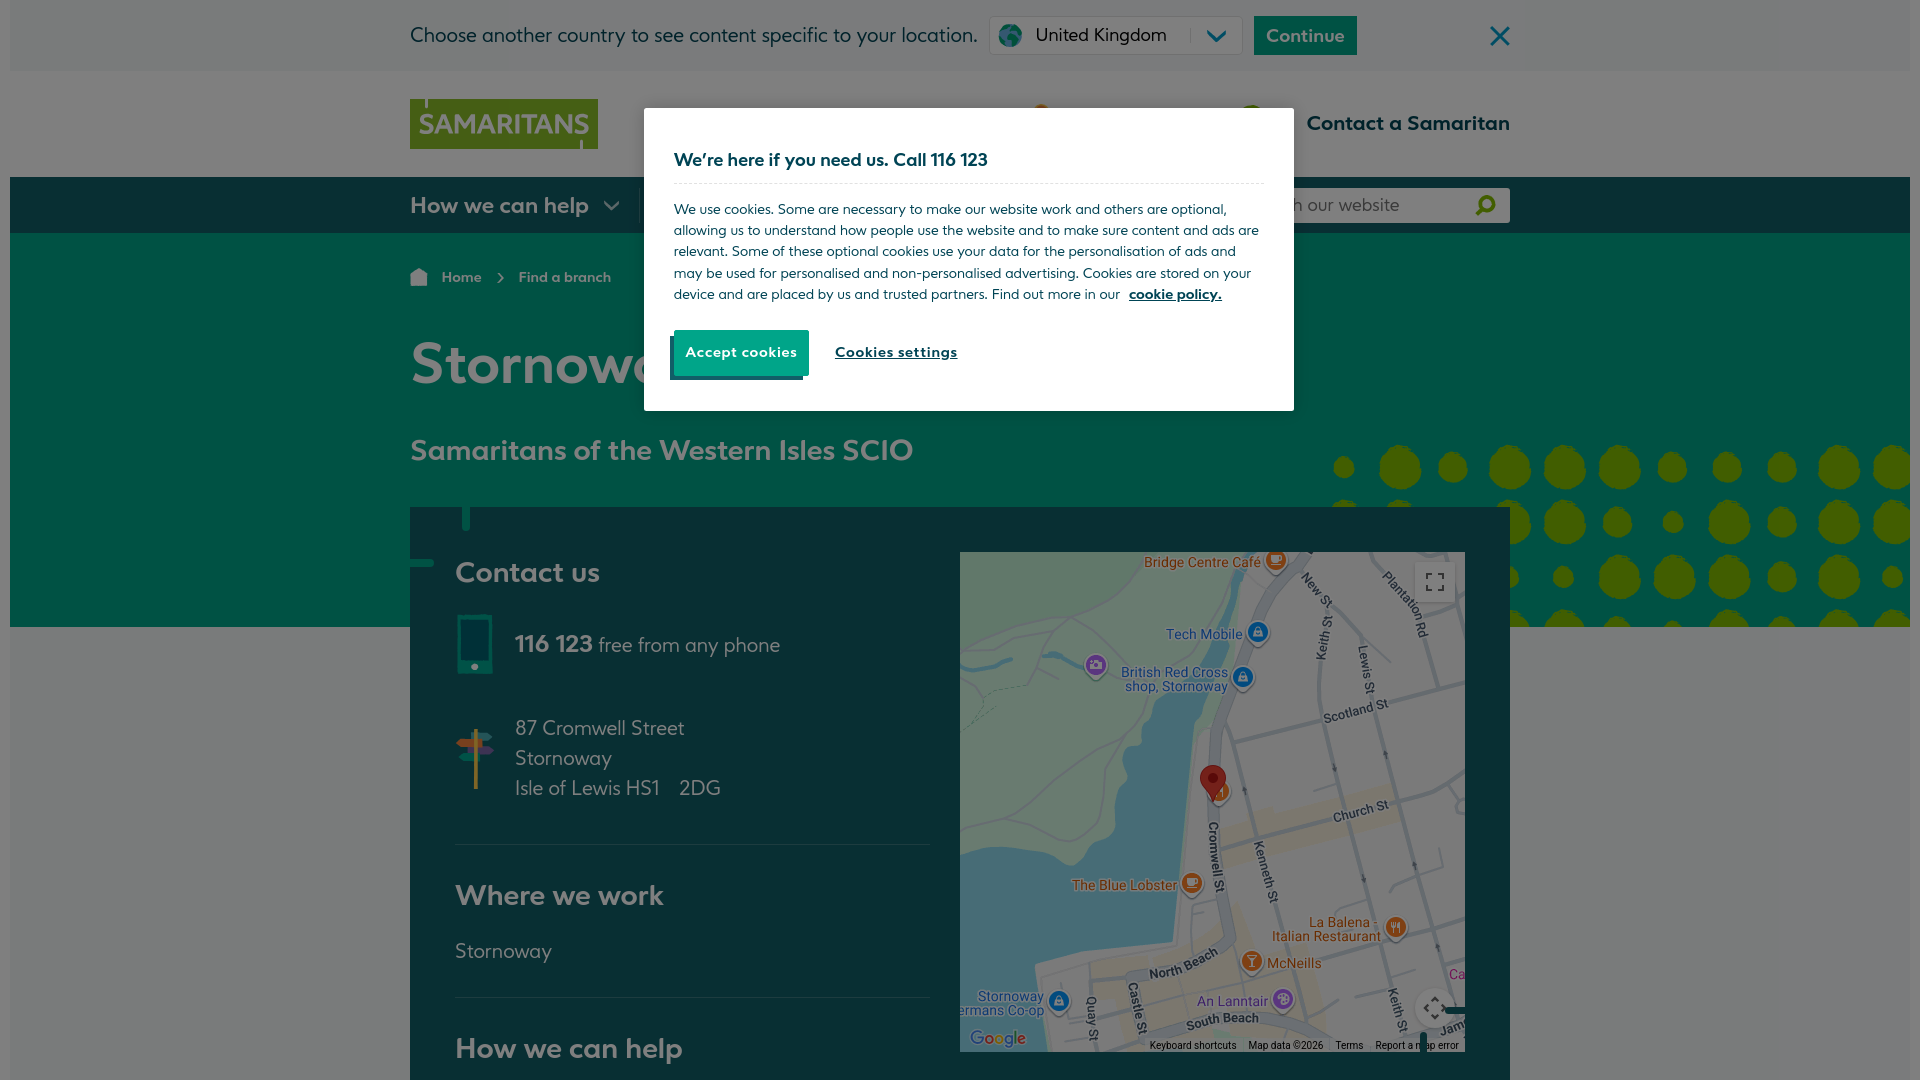Click the Samaritans logo

[x=504, y=124]
